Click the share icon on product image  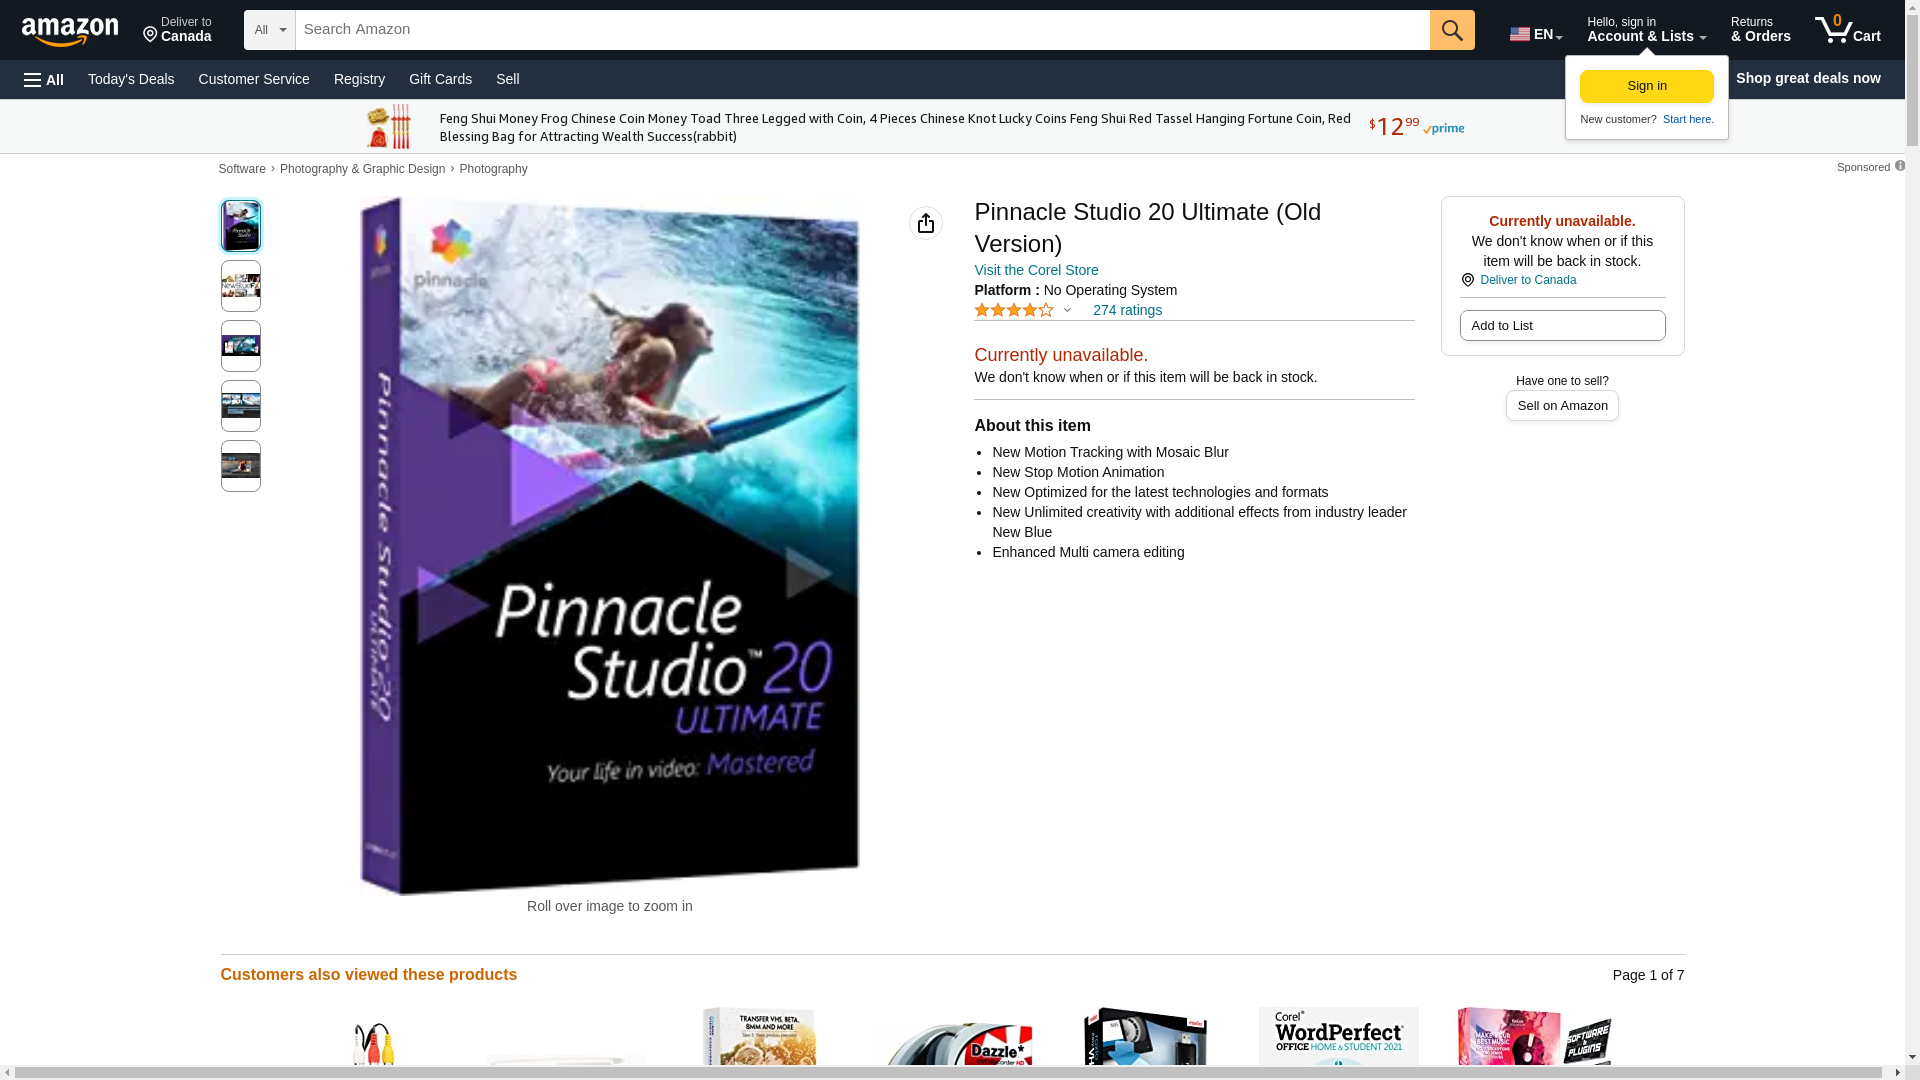925,223
